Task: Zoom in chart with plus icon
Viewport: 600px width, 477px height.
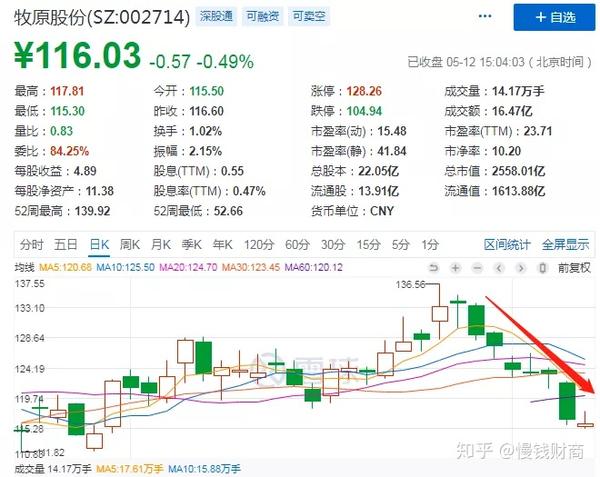Action: point(455,268)
